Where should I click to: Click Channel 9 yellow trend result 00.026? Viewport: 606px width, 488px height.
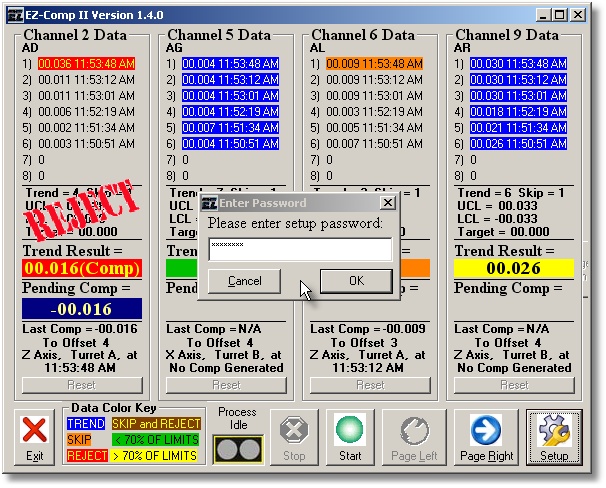click(x=514, y=269)
